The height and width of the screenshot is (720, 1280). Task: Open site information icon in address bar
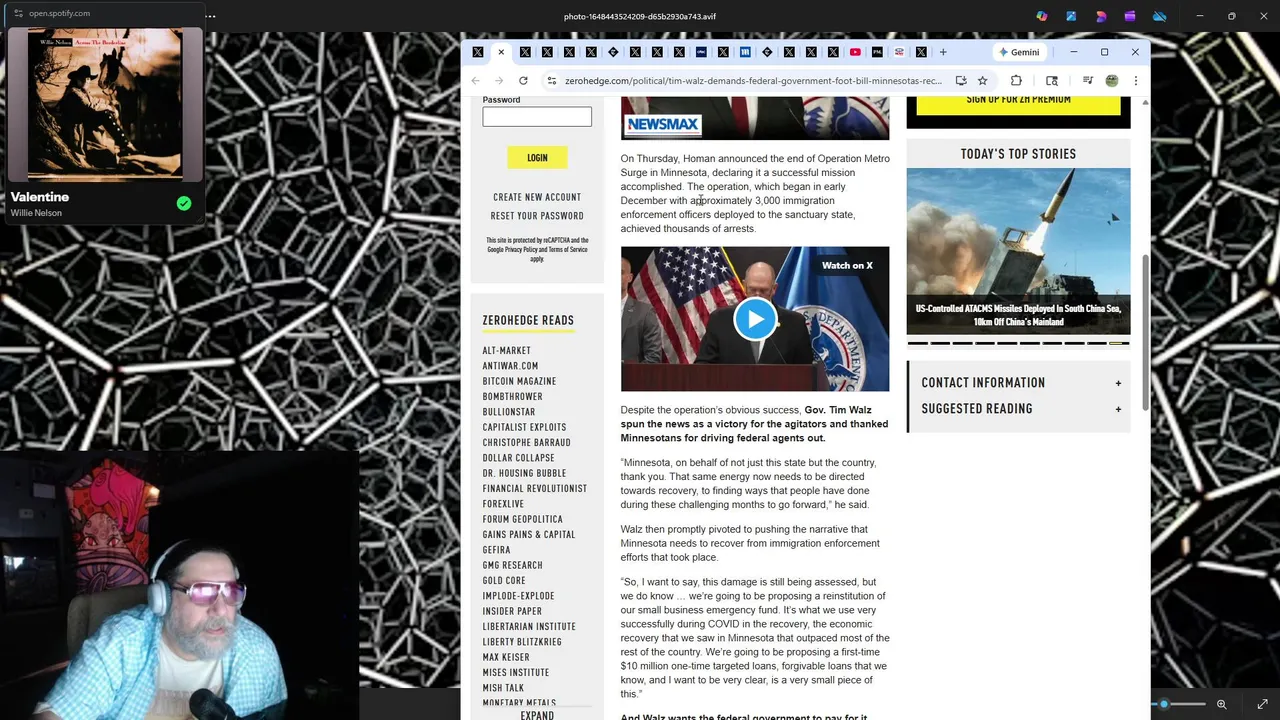(x=551, y=81)
